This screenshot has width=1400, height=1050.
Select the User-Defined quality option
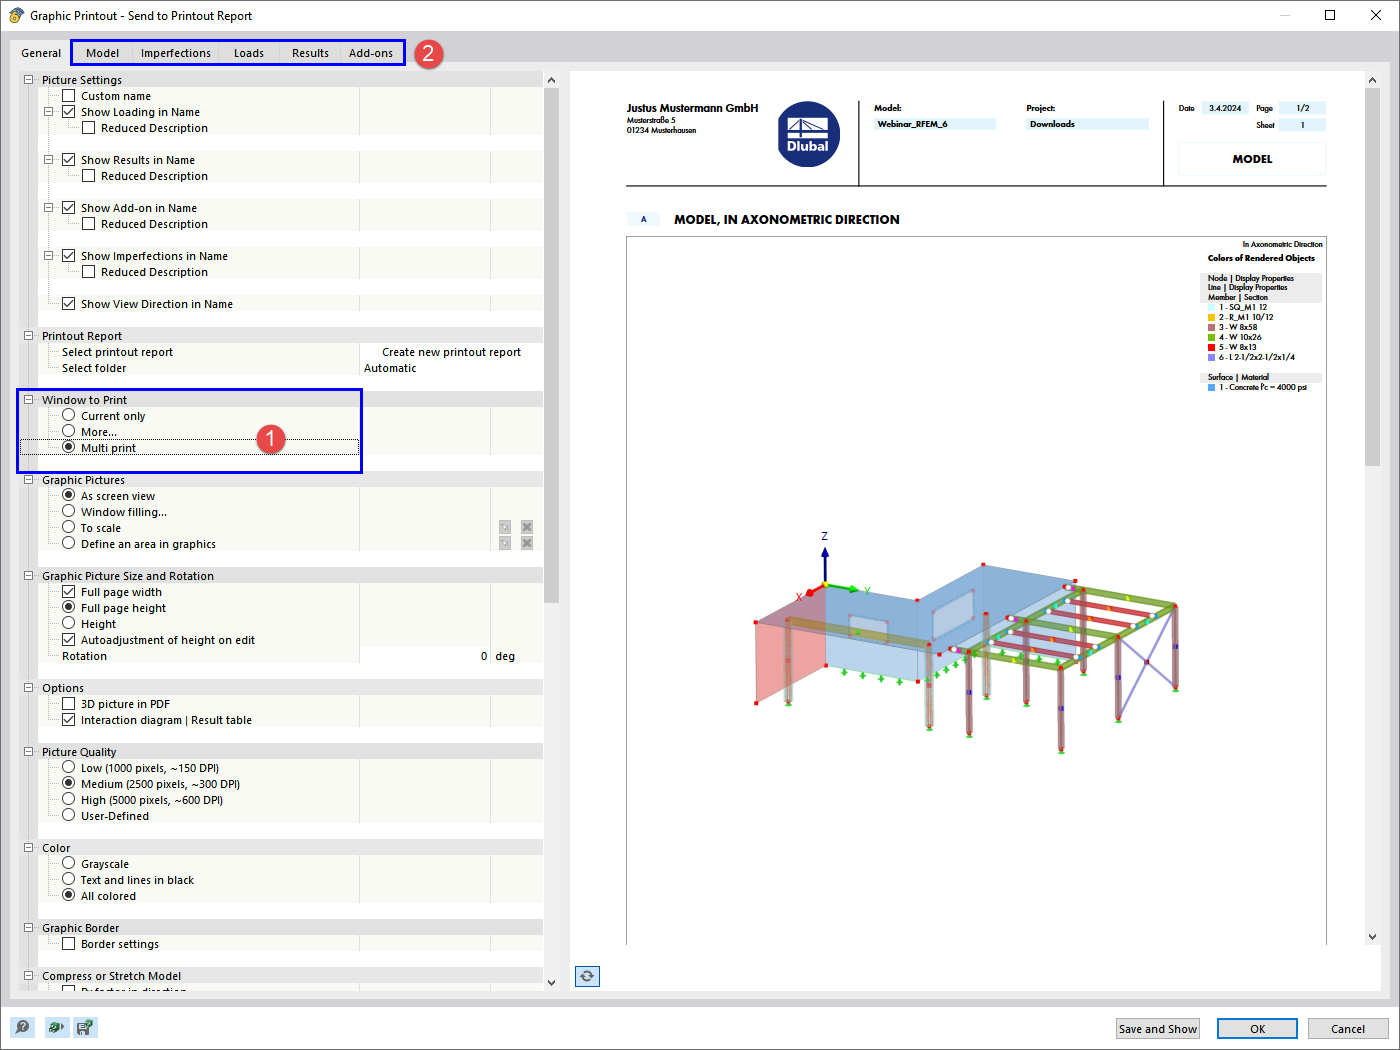pyautogui.click(x=69, y=815)
